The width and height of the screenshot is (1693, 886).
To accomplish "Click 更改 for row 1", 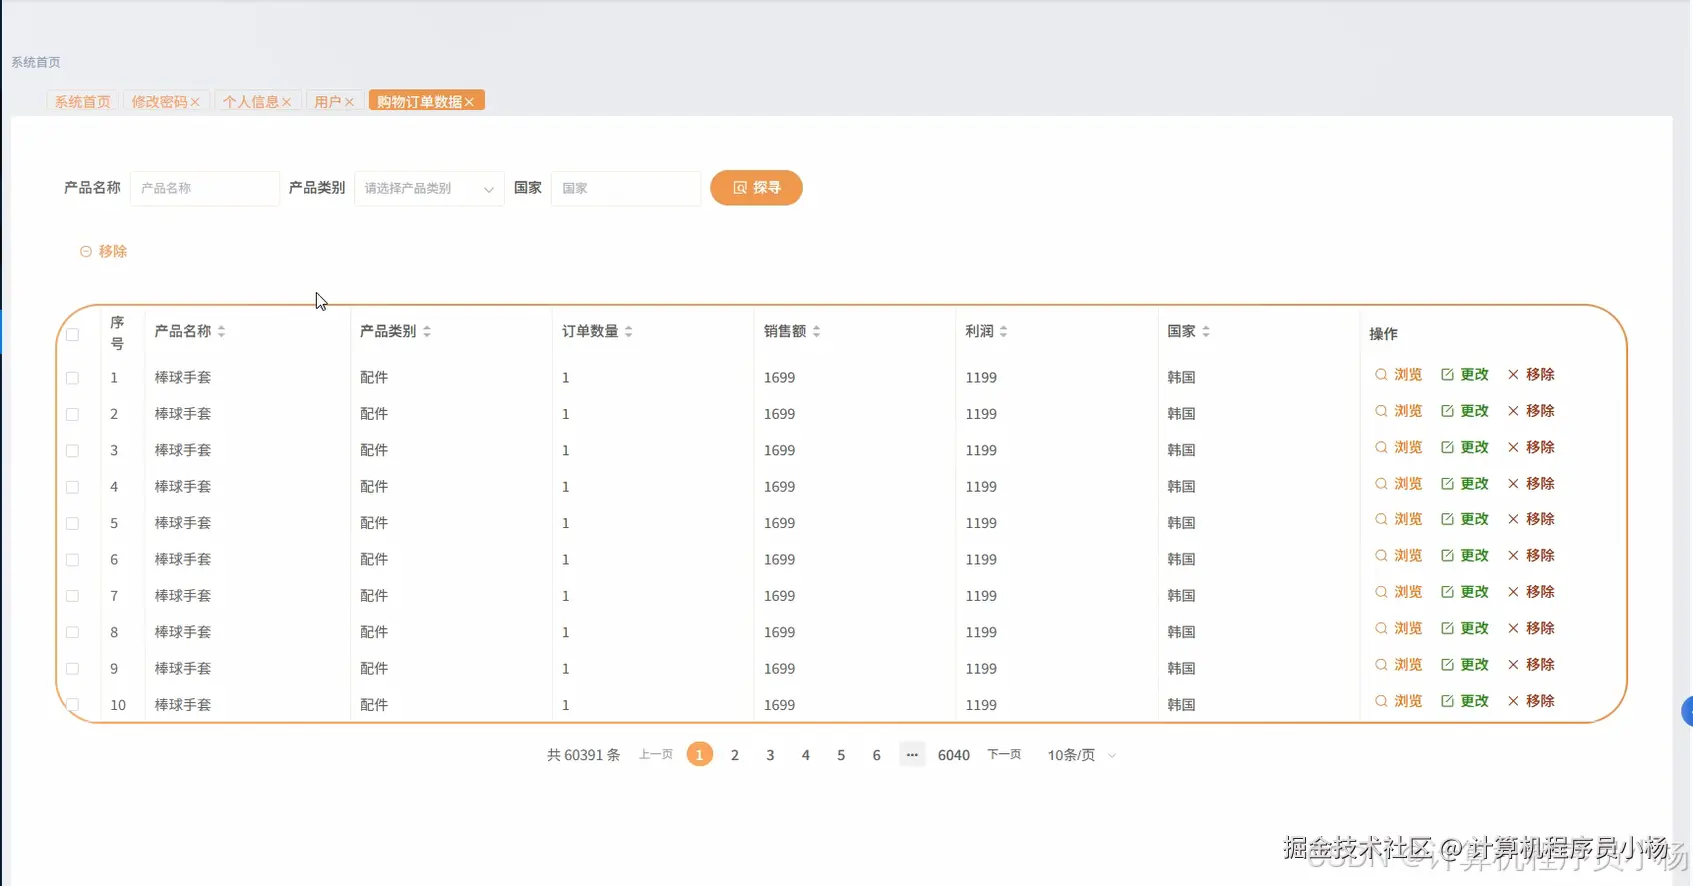I will coord(1464,374).
